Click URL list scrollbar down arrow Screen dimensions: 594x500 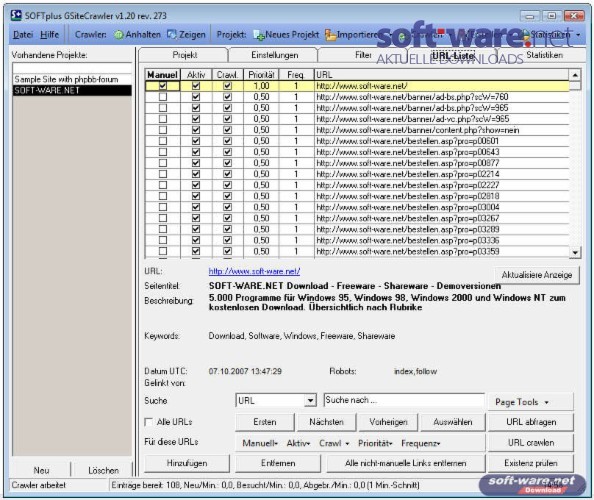(x=575, y=252)
